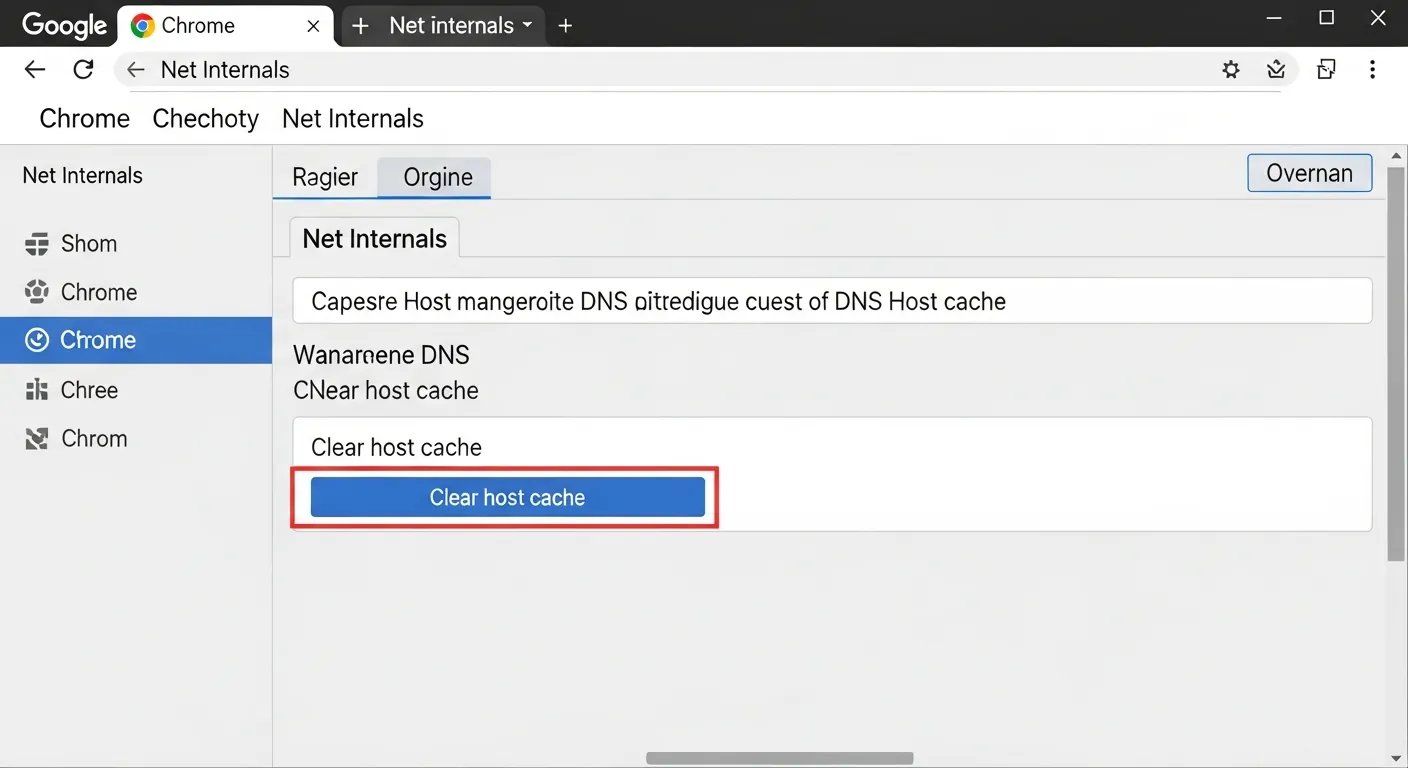Viewport: 1408px width, 768px height.
Task: Open the Chree sidebar item
Action: point(136,390)
